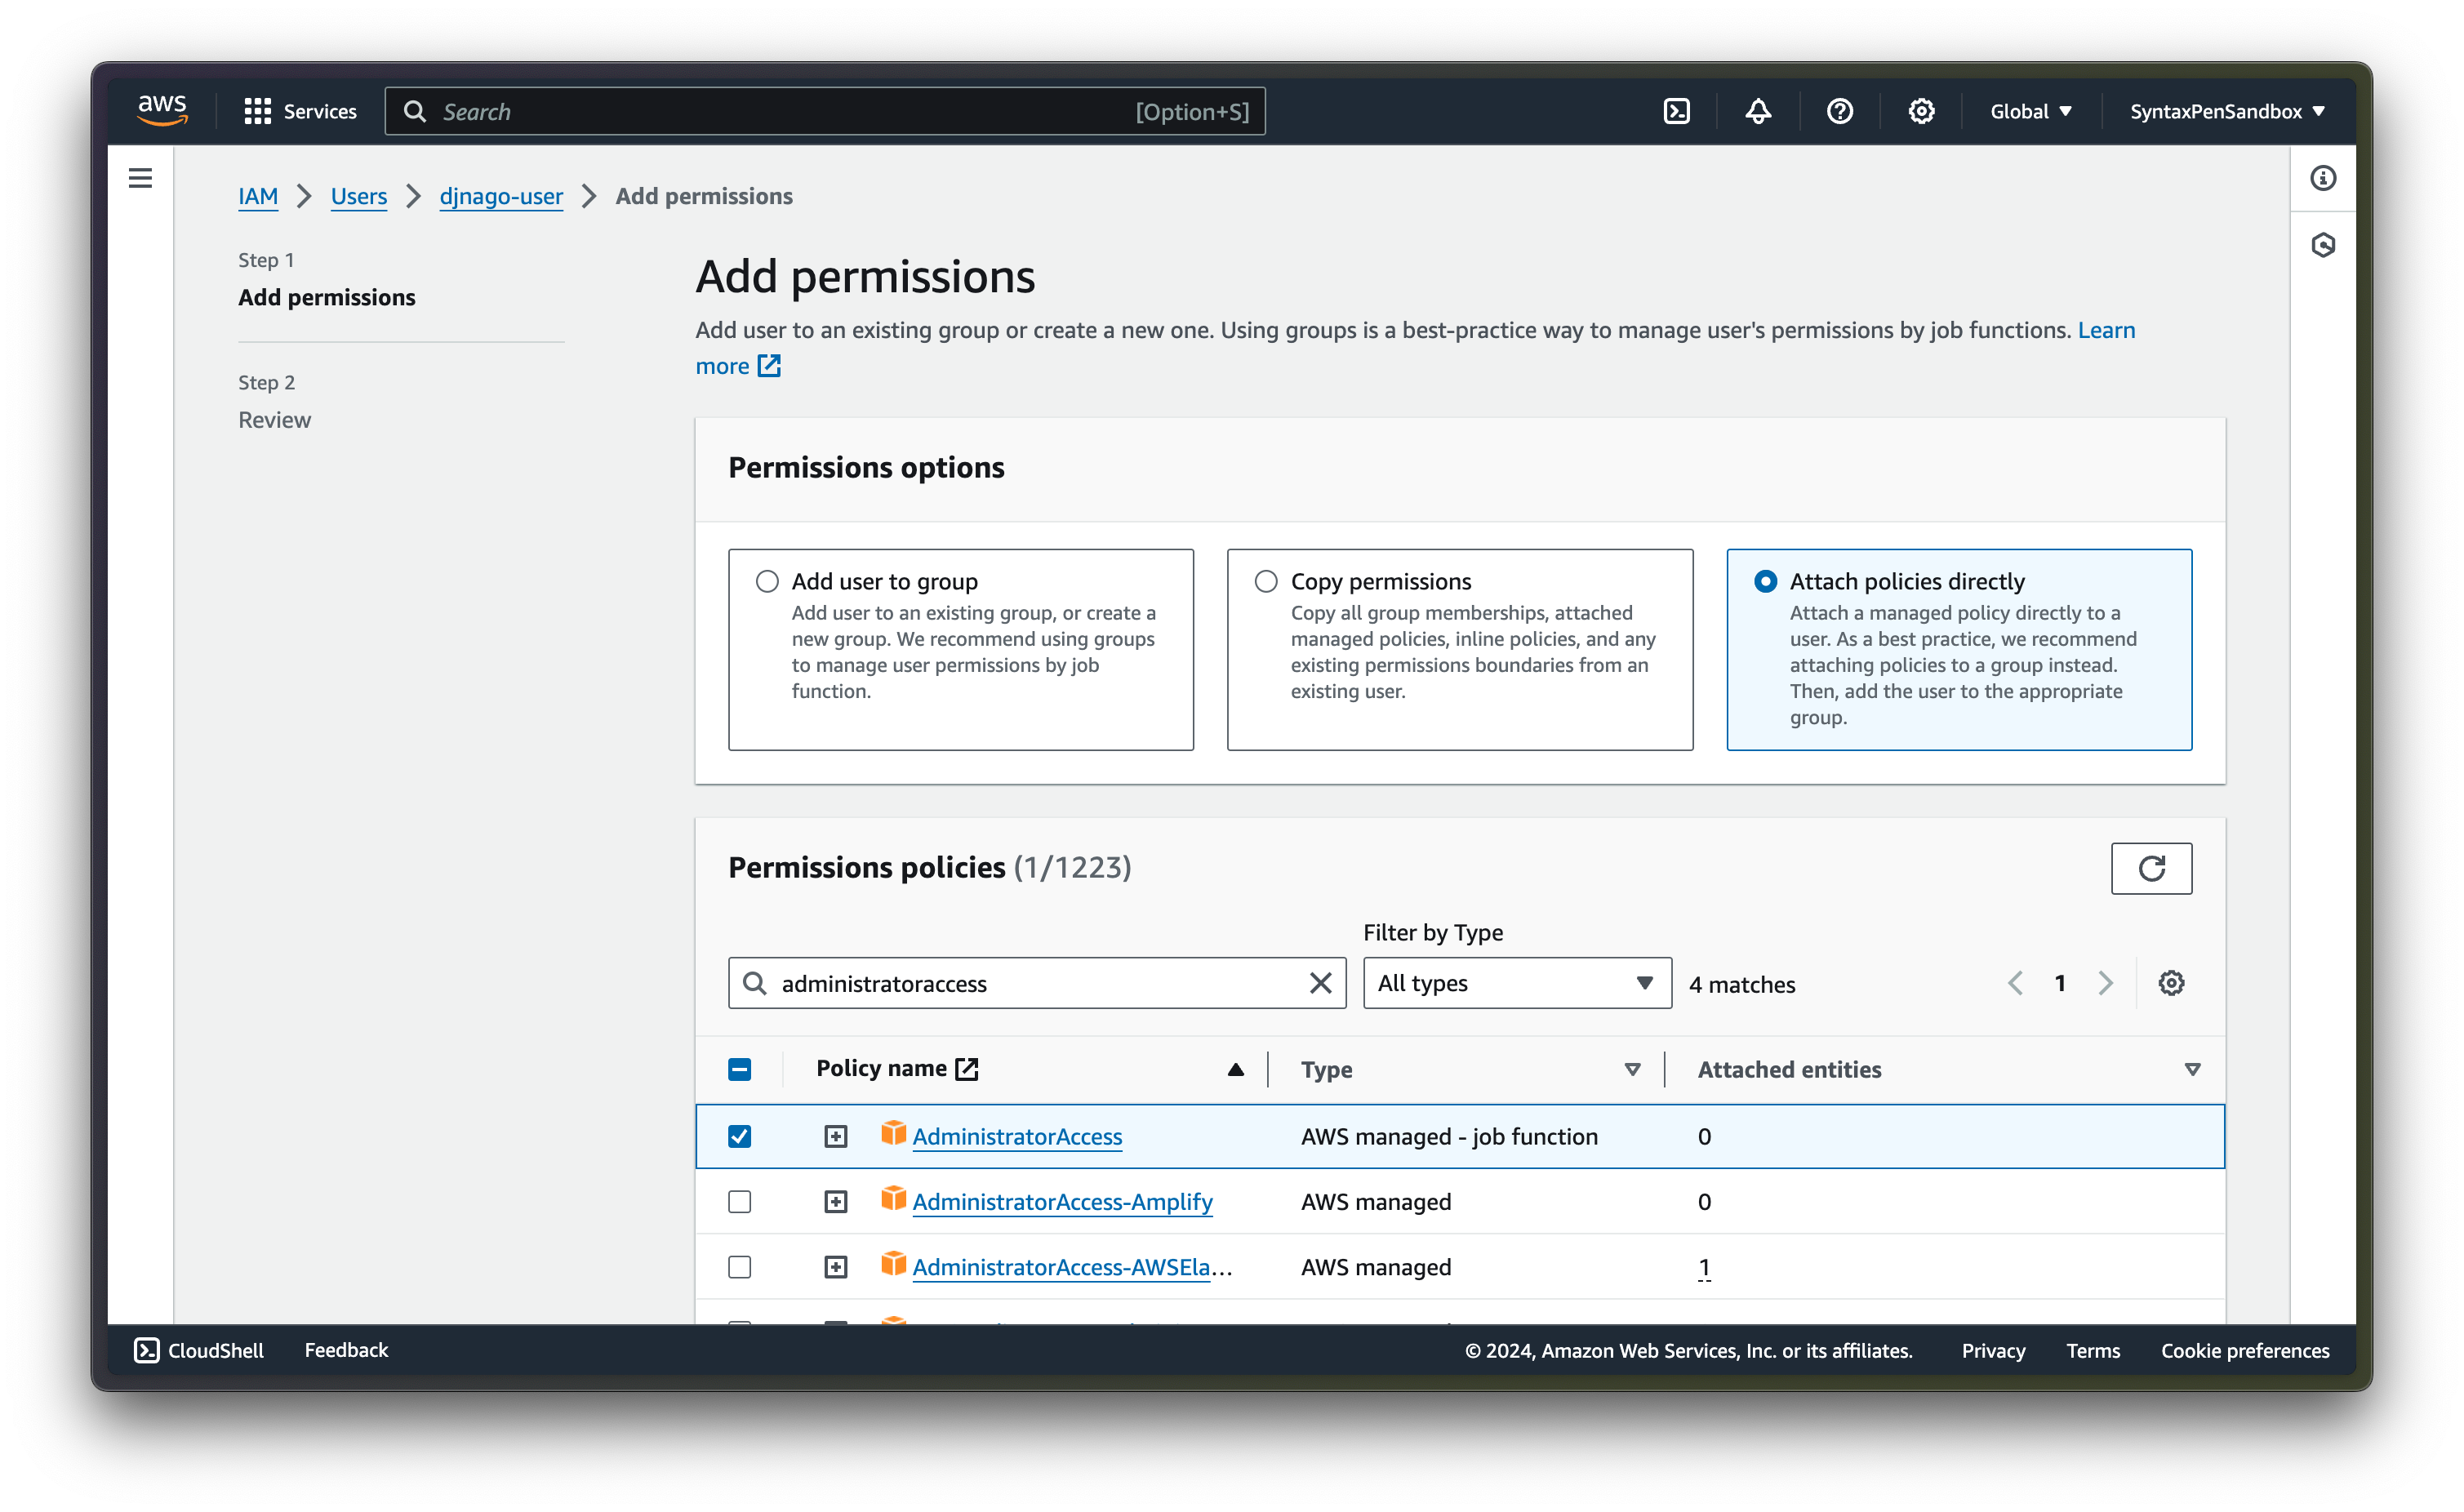Viewport: 2464px width, 1512px height.
Task: Open the hamburger side navigation menu
Action: pos(141,178)
